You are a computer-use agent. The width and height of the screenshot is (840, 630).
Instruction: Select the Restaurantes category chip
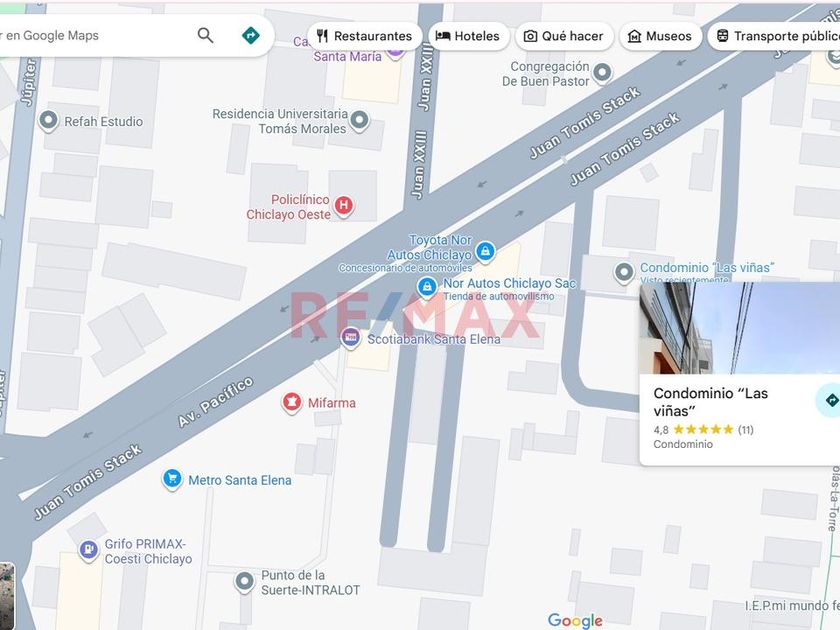[x=364, y=36]
